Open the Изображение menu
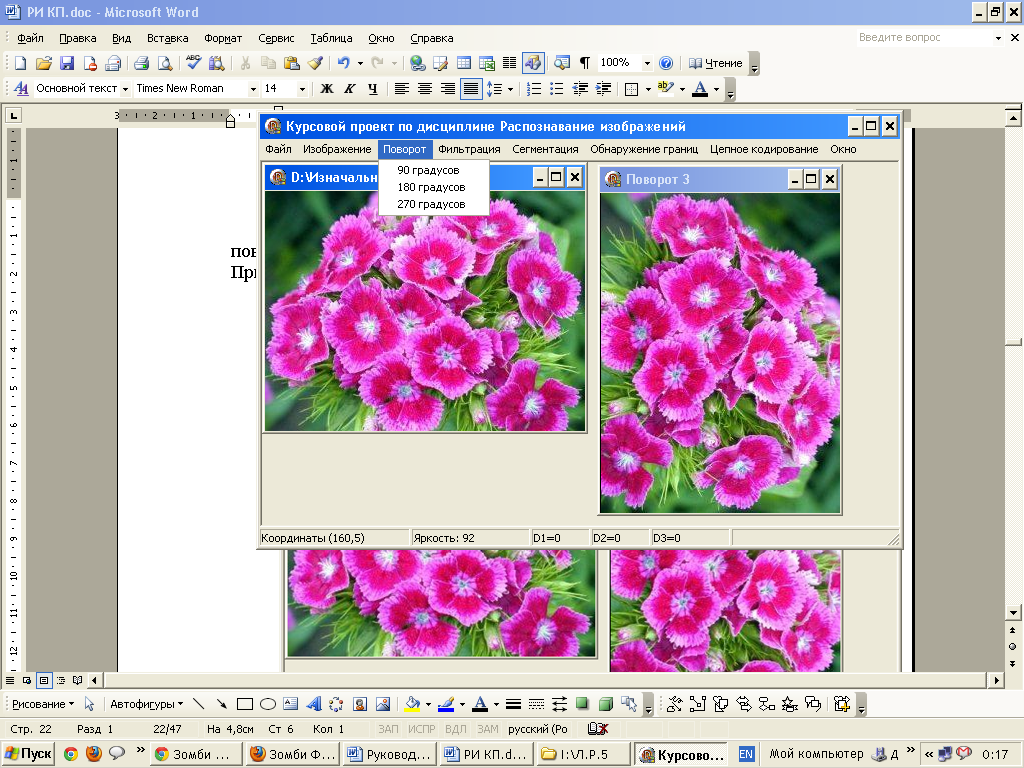The width and height of the screenshot is (1024, 768). pos(337,149)
